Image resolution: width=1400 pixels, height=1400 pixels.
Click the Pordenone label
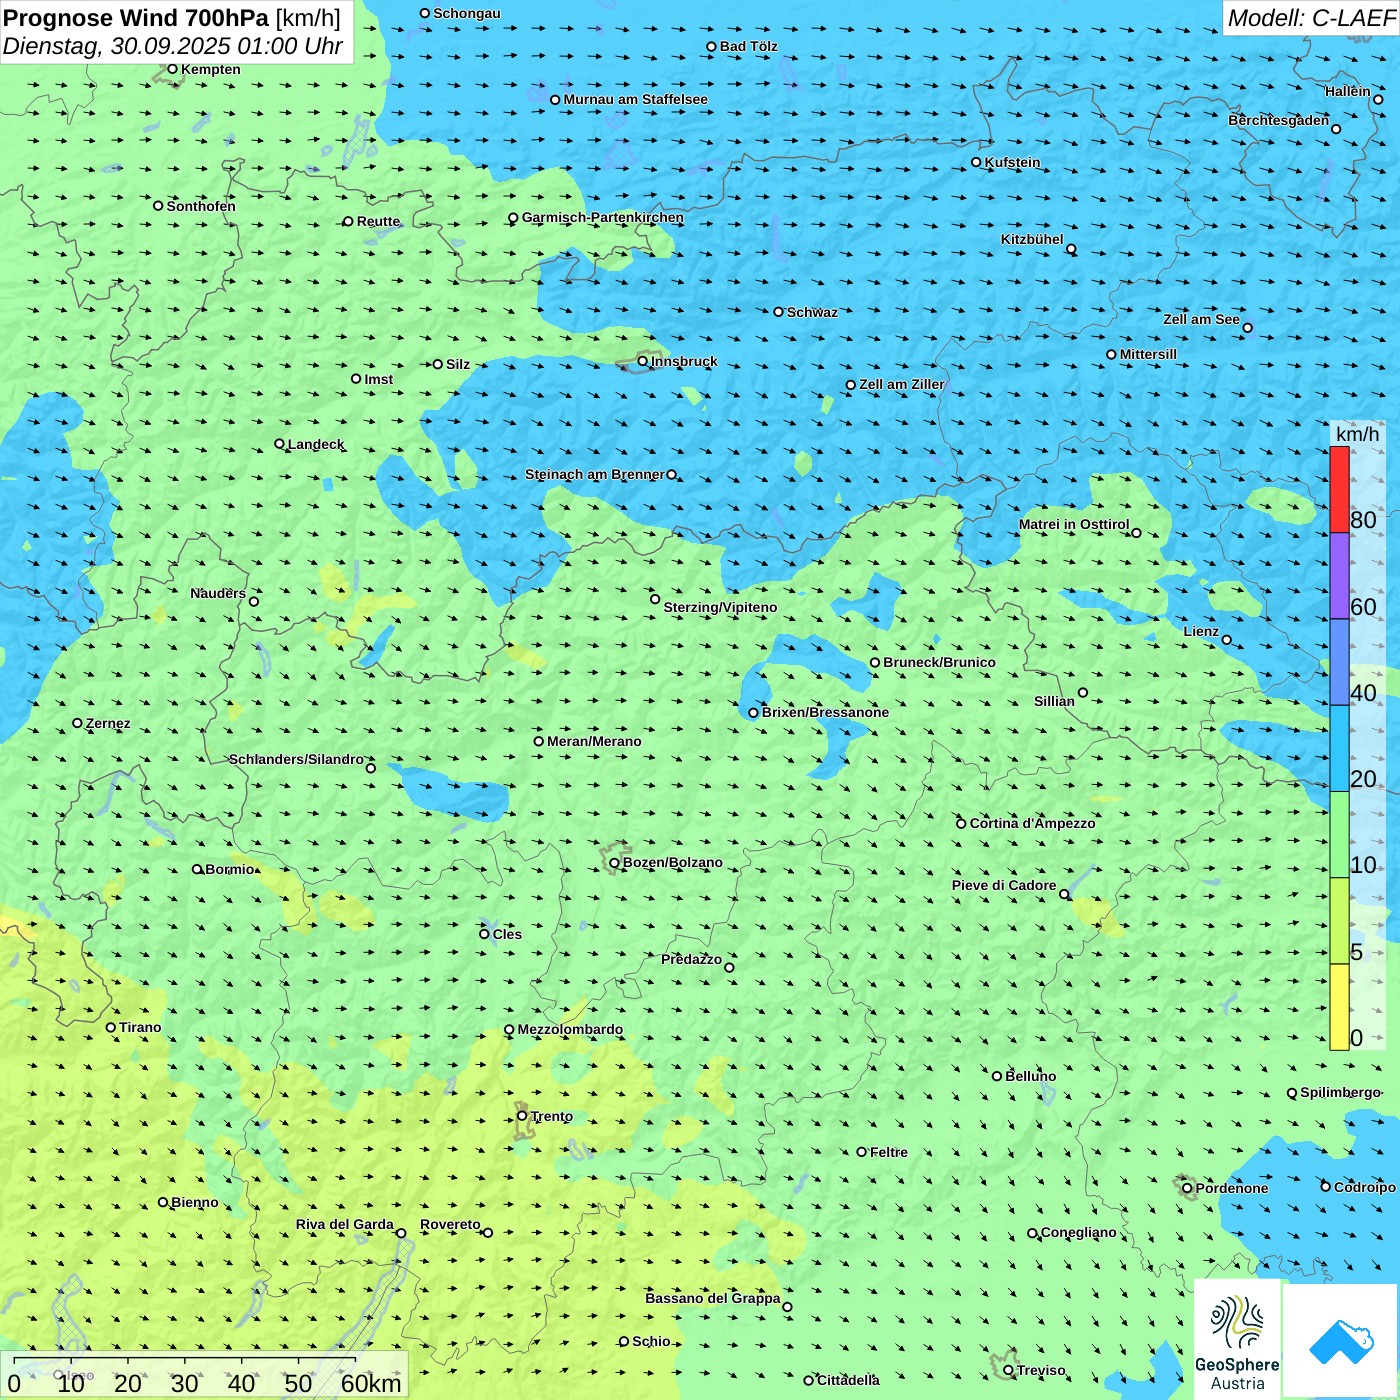click(x=1232, y=1188)
